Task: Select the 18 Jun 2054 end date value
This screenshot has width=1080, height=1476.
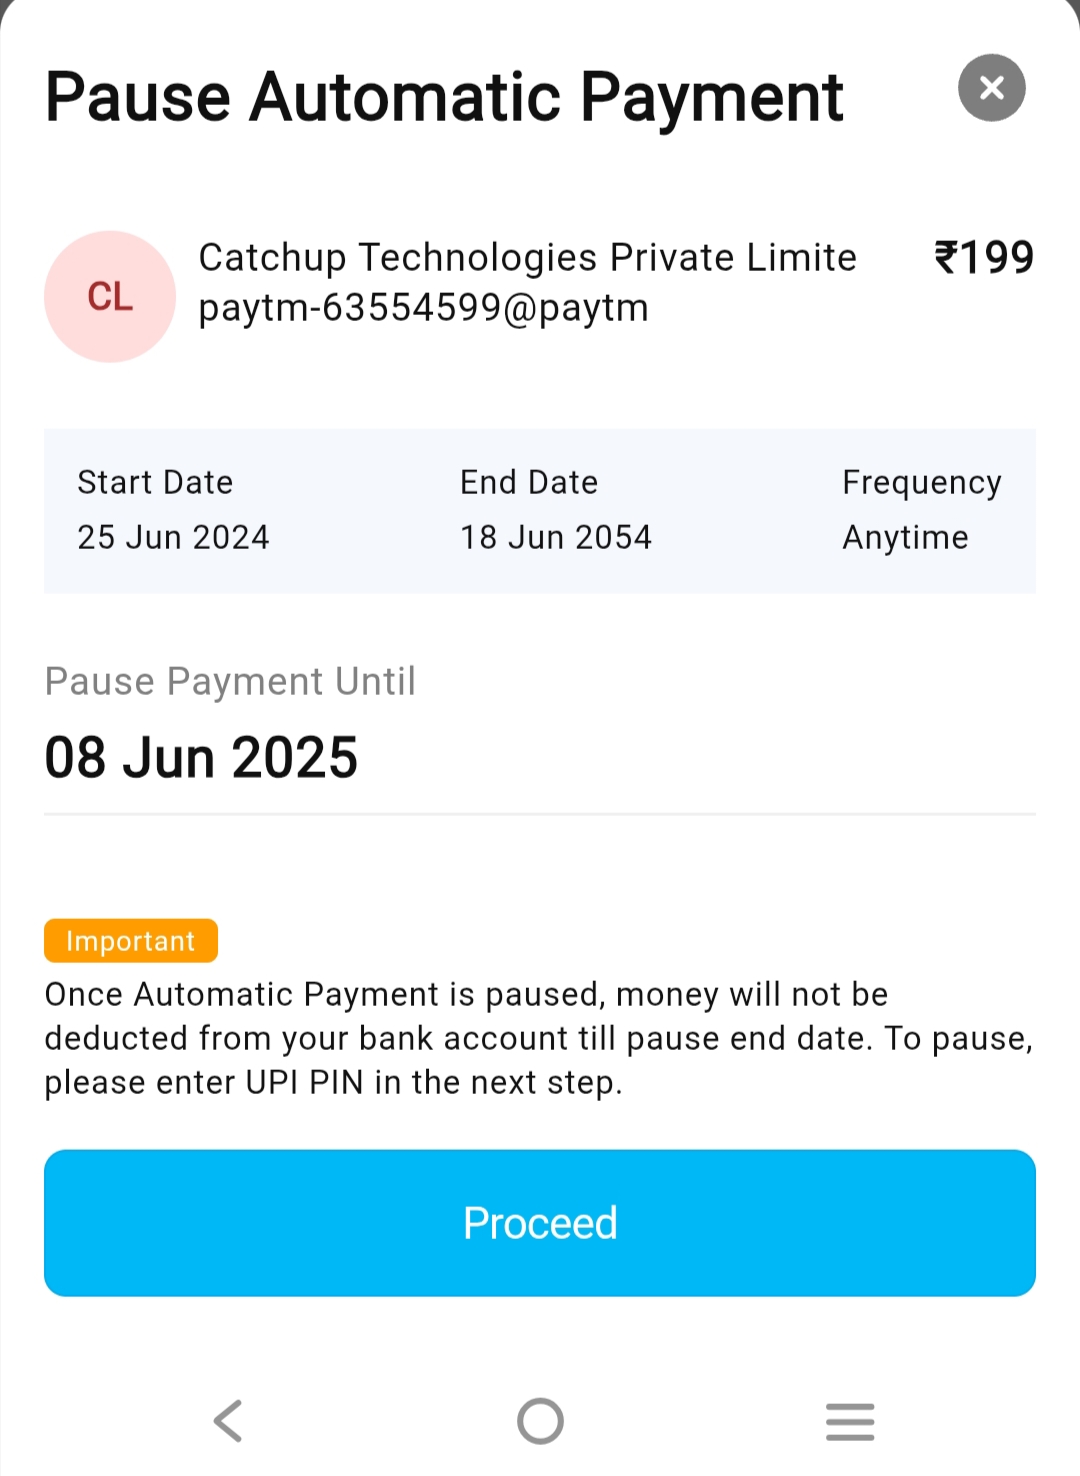Action: coord(555,538)
